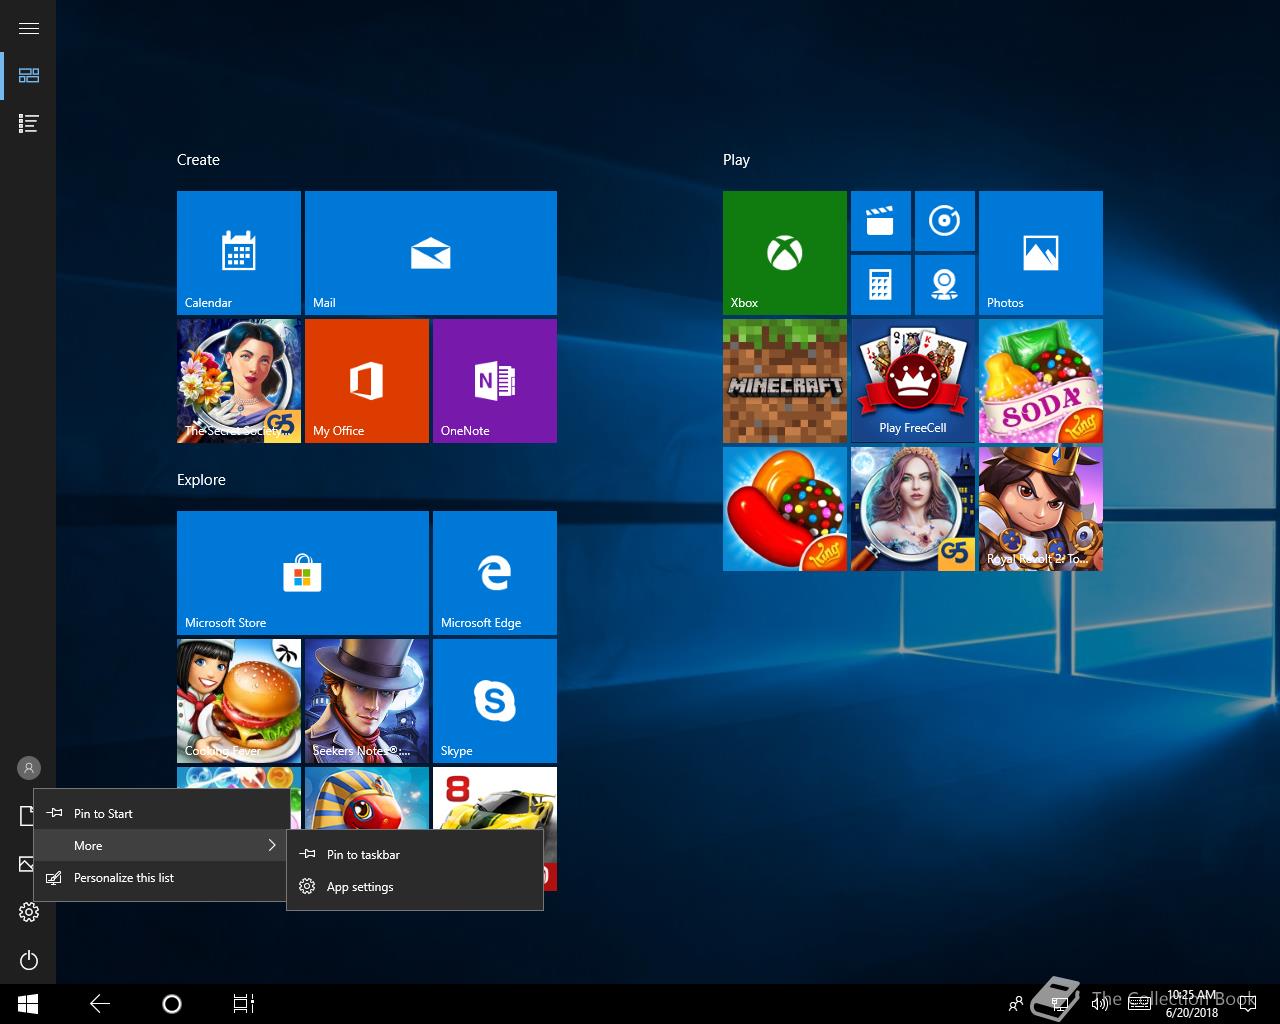Open the OneNote tile

[x=495, y=381]
